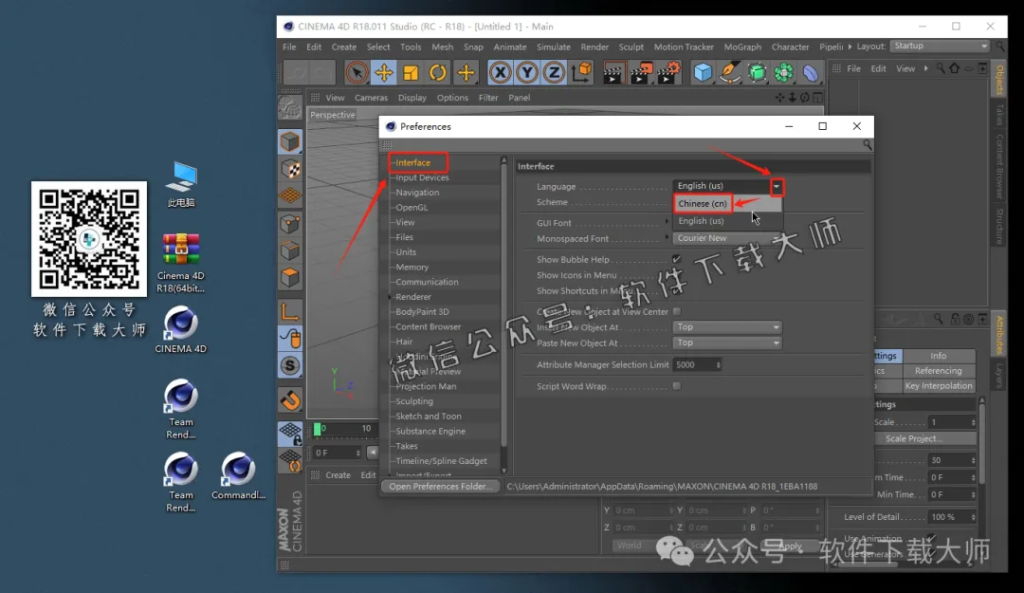Select the Scale tool

[x=409, y=72]
